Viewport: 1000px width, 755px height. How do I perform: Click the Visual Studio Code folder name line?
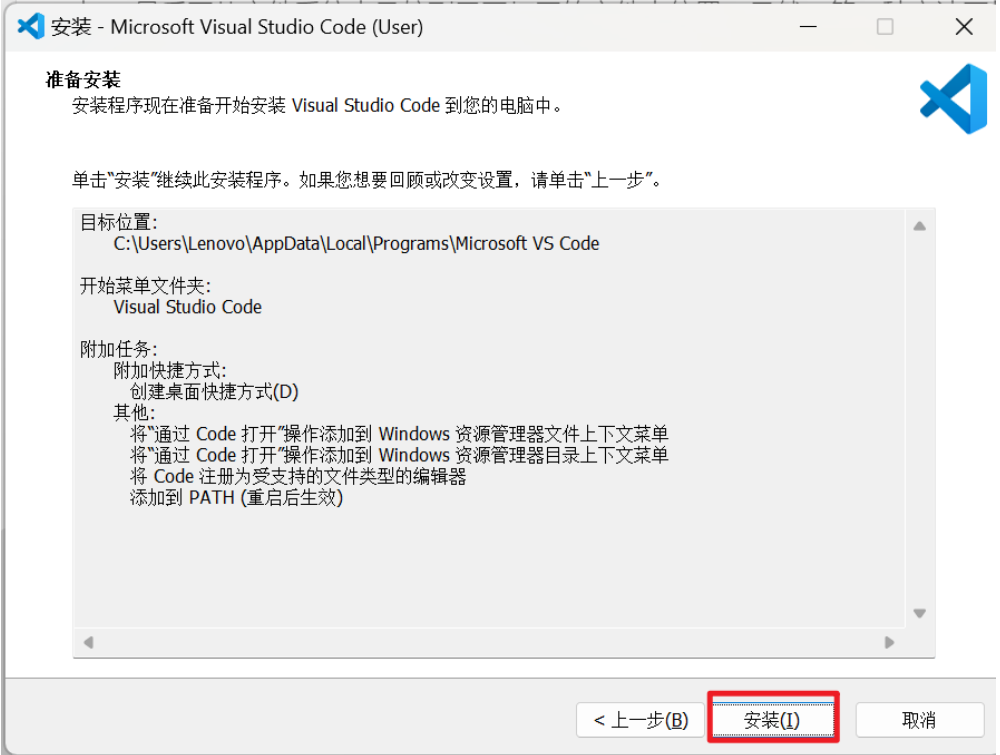(188, 307)
